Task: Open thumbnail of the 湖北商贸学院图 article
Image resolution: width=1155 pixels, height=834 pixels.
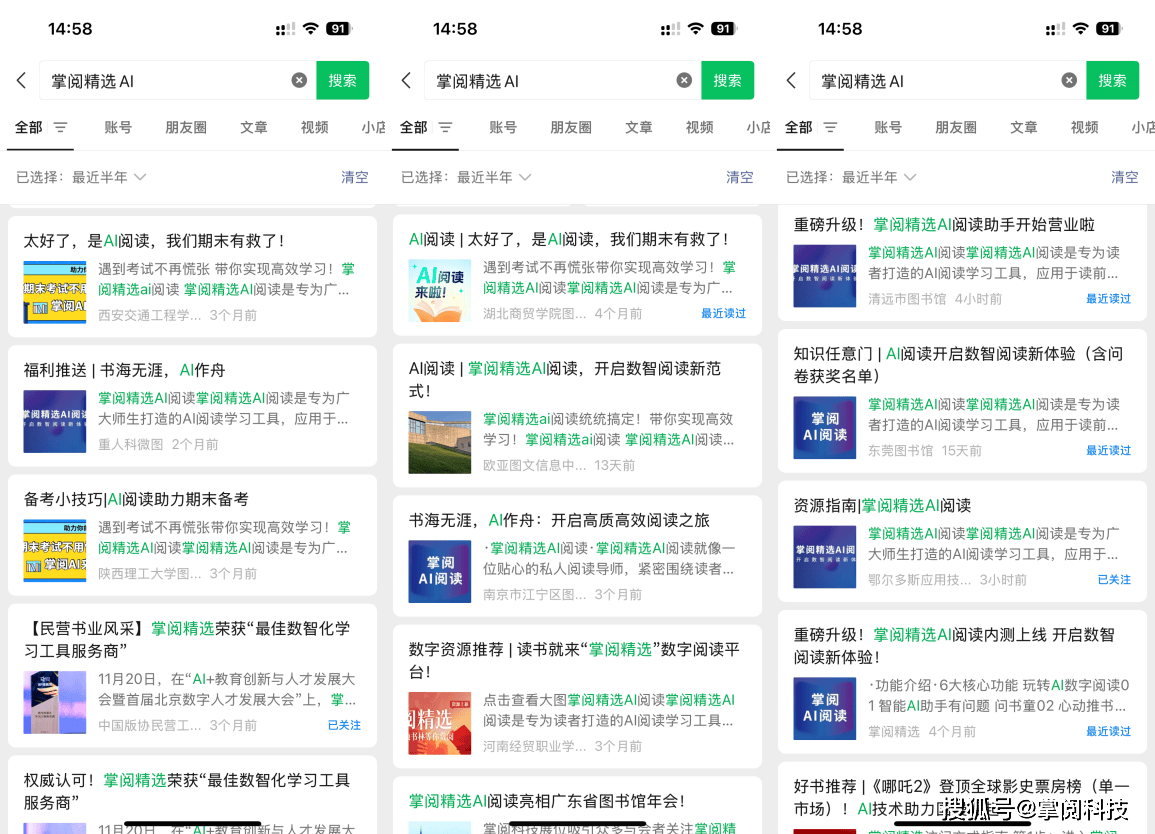Action: (440, 290)
